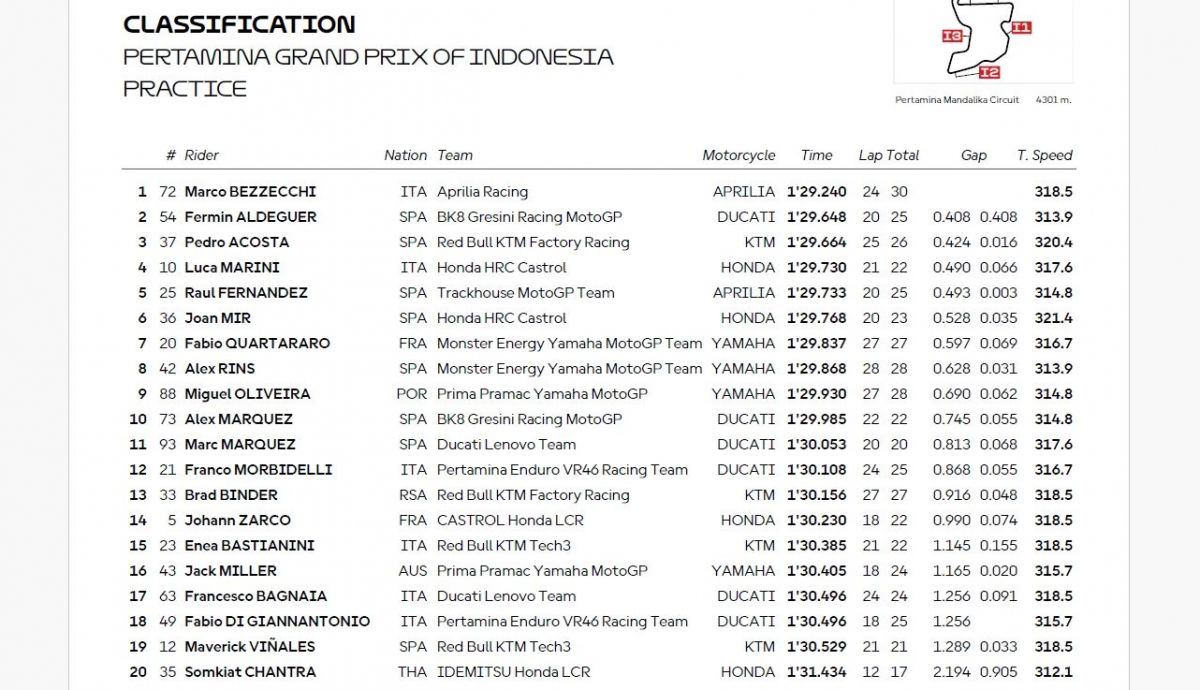Click rider name Pedro ACOSTA
Viewport: 1200px width, 690px height.
point(236,242)
